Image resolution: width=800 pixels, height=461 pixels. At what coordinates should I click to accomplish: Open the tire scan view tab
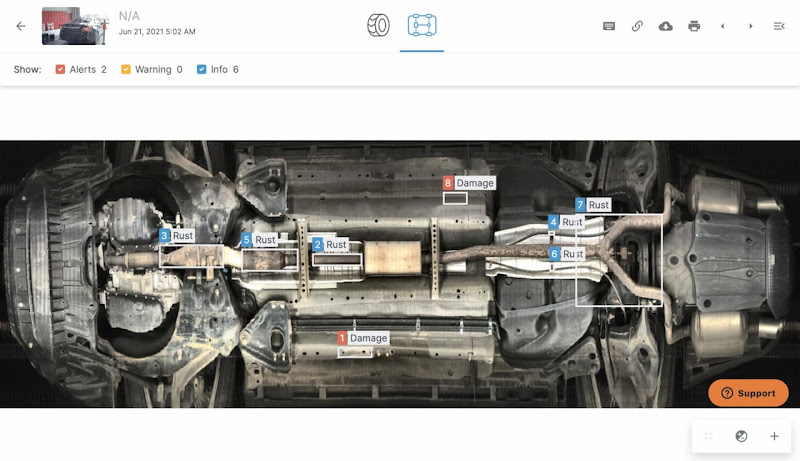[378, 26]
